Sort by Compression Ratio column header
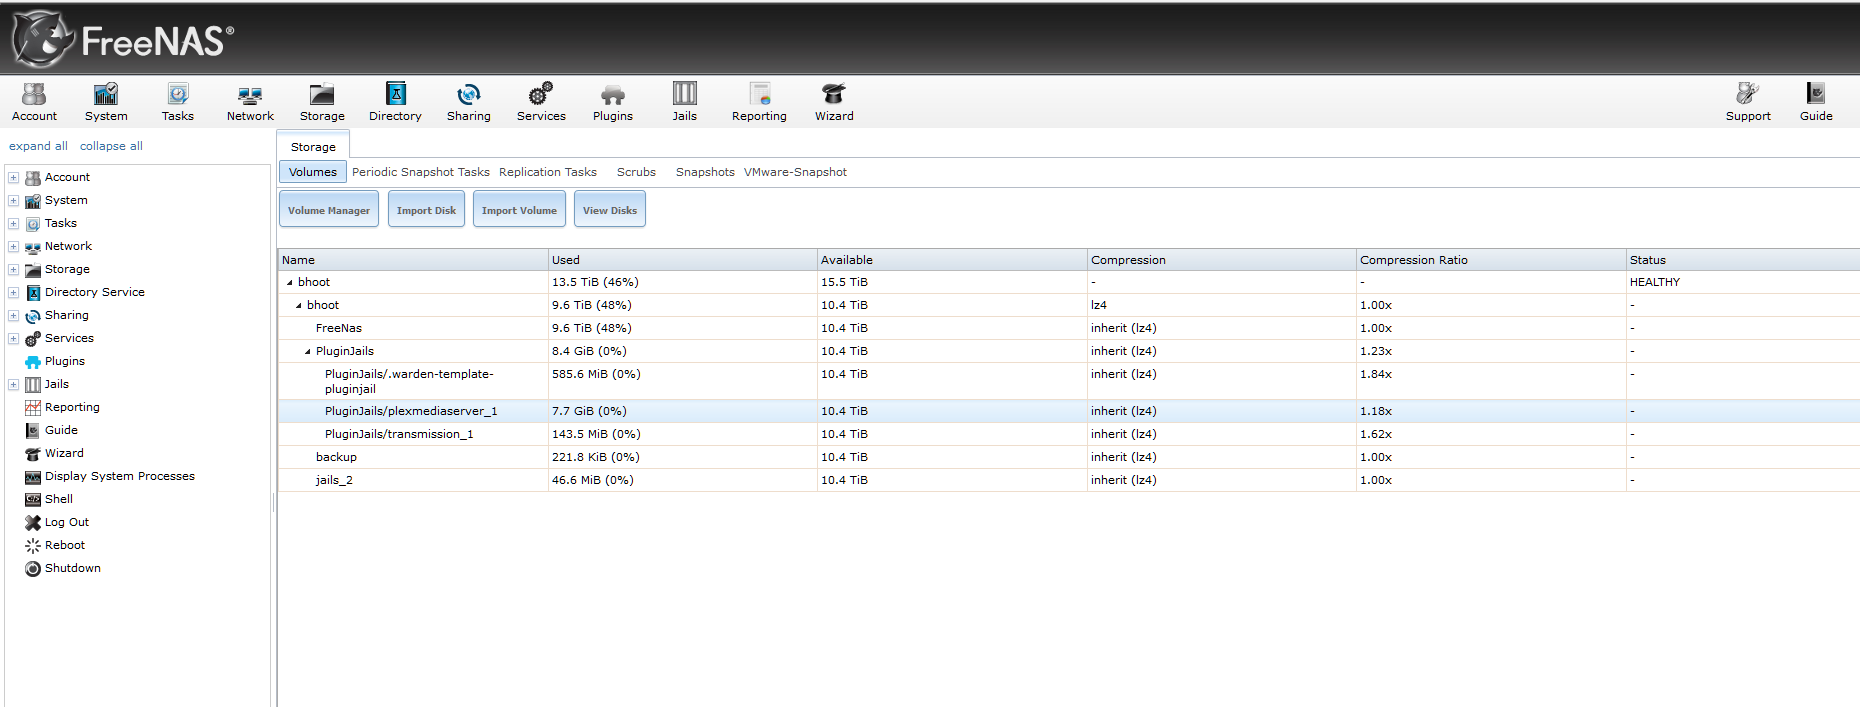 [x=1491, y=260]
